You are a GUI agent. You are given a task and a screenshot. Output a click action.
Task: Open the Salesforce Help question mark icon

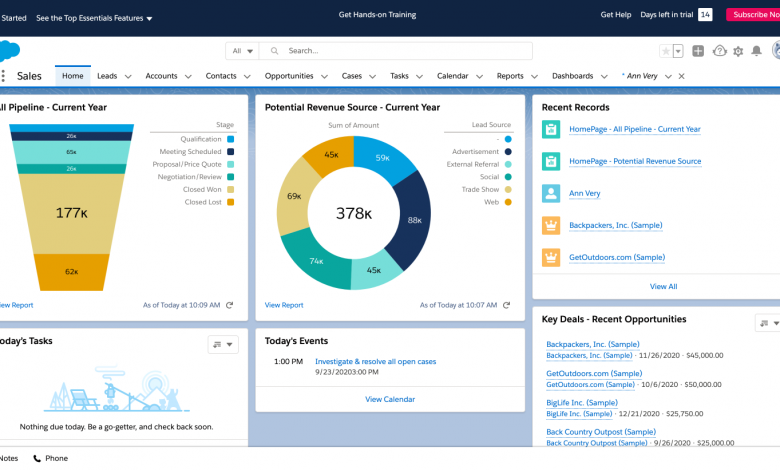(x=719, y=51)
